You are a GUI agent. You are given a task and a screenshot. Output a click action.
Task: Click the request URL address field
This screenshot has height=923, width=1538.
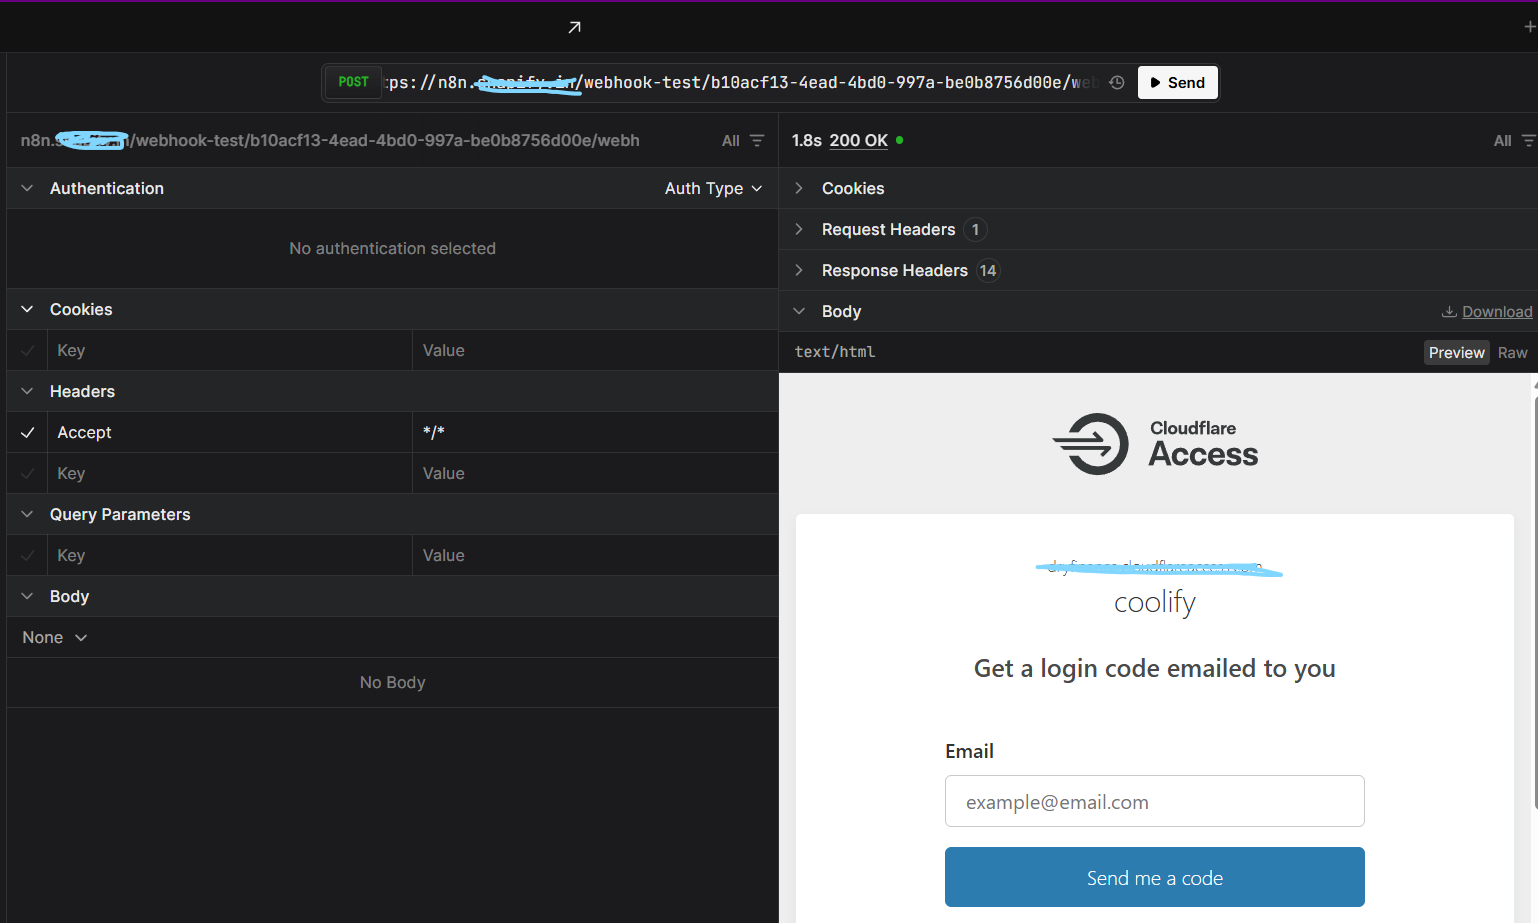[742, 83]
